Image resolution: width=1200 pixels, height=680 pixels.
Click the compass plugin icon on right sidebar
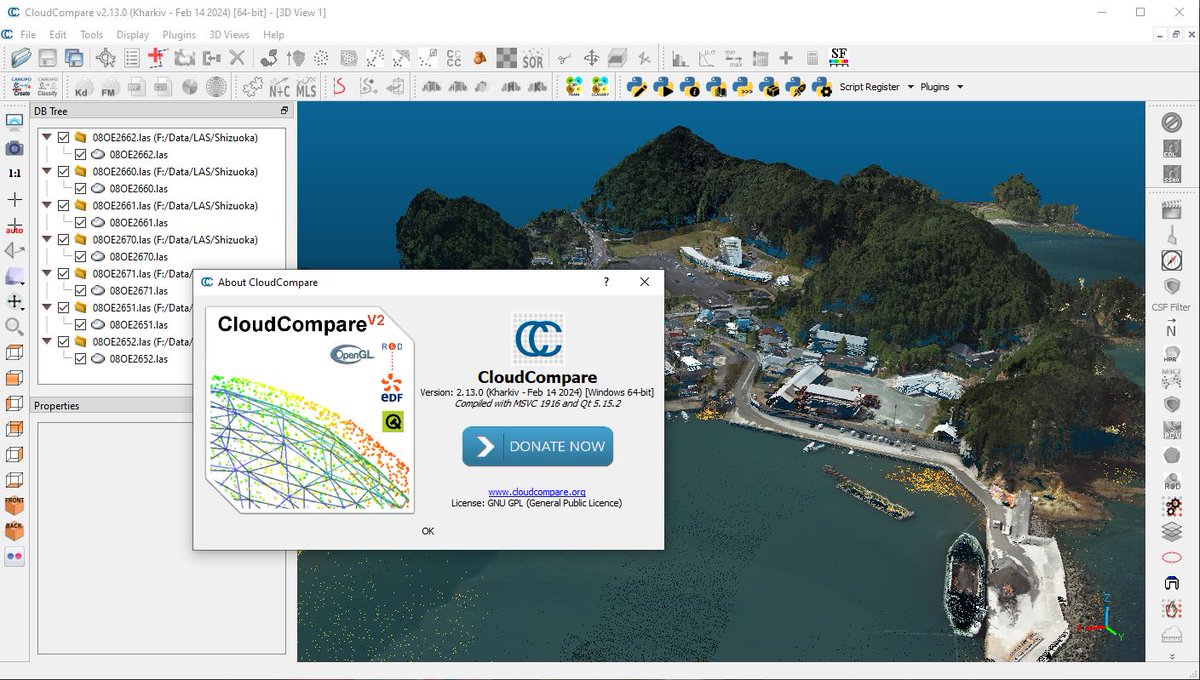point(1171,260)
